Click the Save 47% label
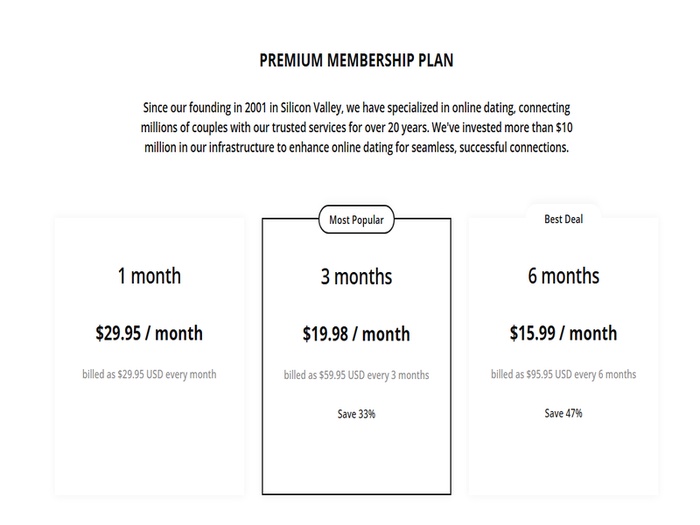Image resolution: width=700 pixels, height=525 pixels. (563, 413)
